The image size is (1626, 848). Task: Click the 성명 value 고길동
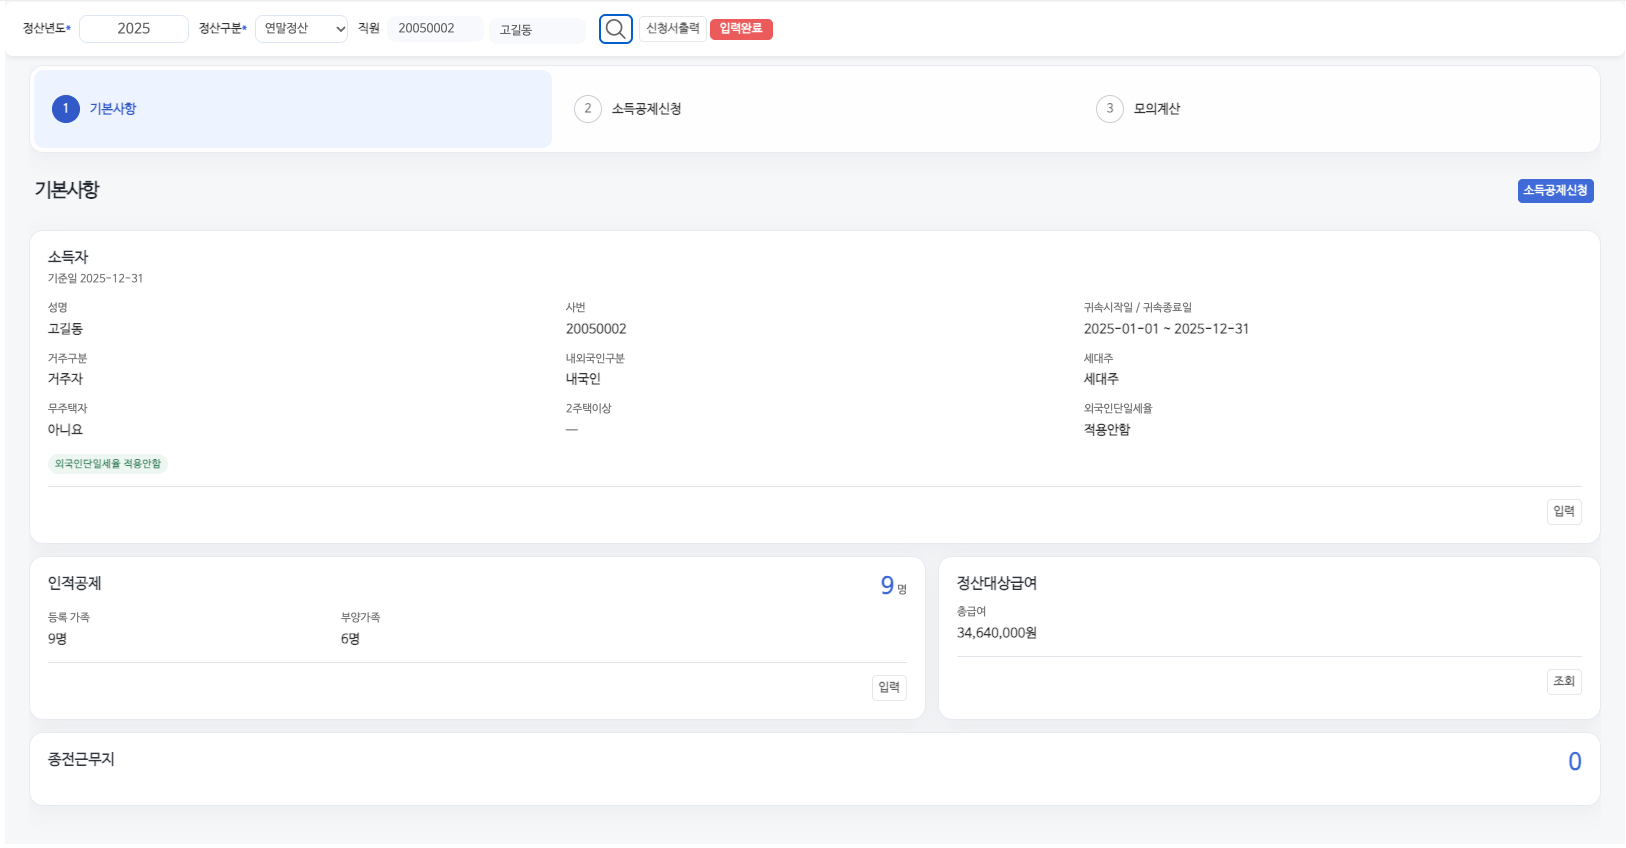pyautogui.click(x=65, y=329)
